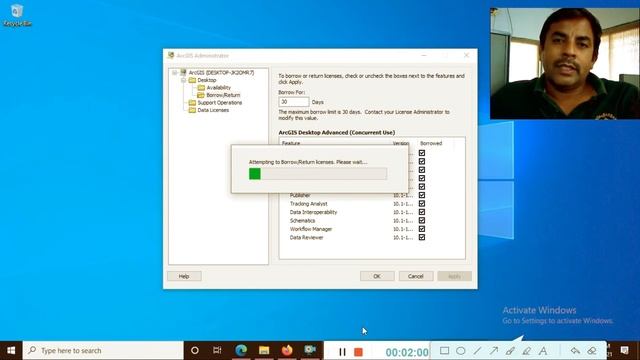
Task: Click the Cortana circle icon
Action: (x=195, y=351)
